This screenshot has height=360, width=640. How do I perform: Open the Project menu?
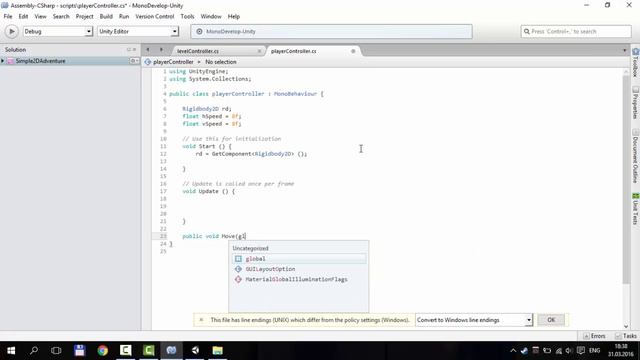tap(84, 16)
